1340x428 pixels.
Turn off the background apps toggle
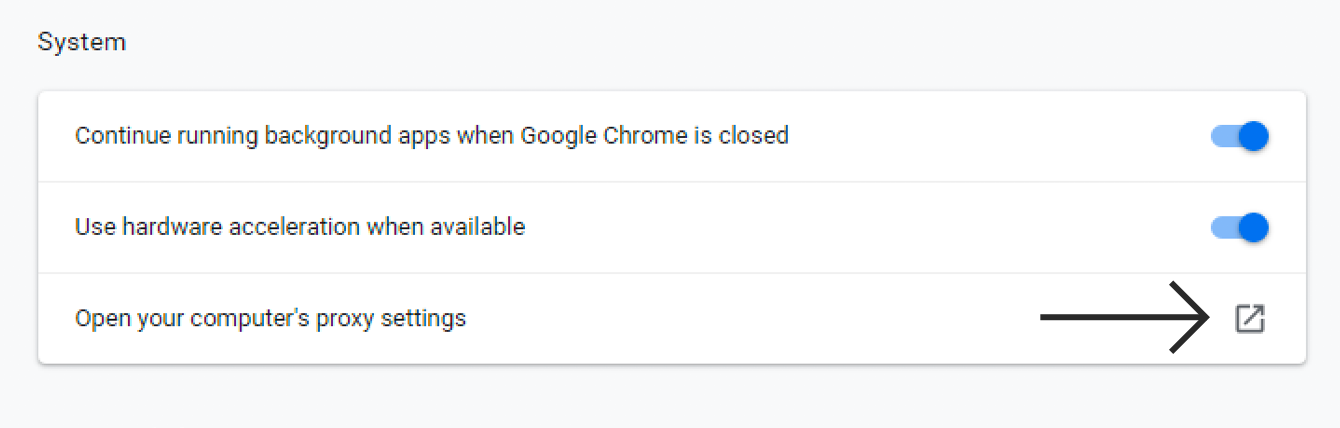tap(1240, 136)
